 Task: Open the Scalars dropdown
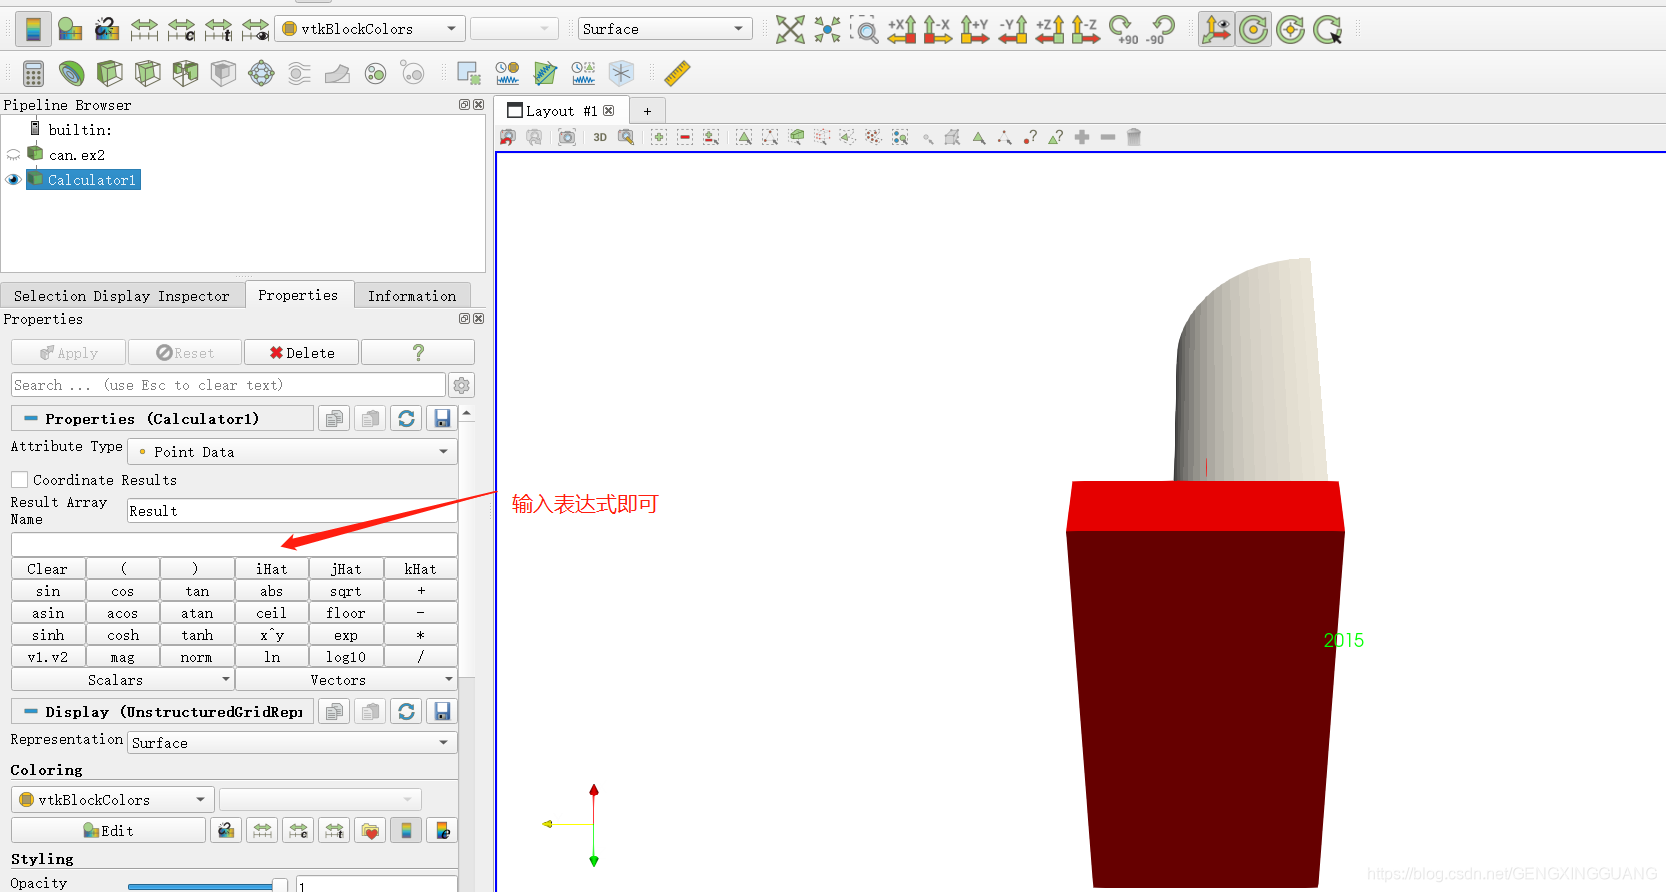[x=122, y=680]
